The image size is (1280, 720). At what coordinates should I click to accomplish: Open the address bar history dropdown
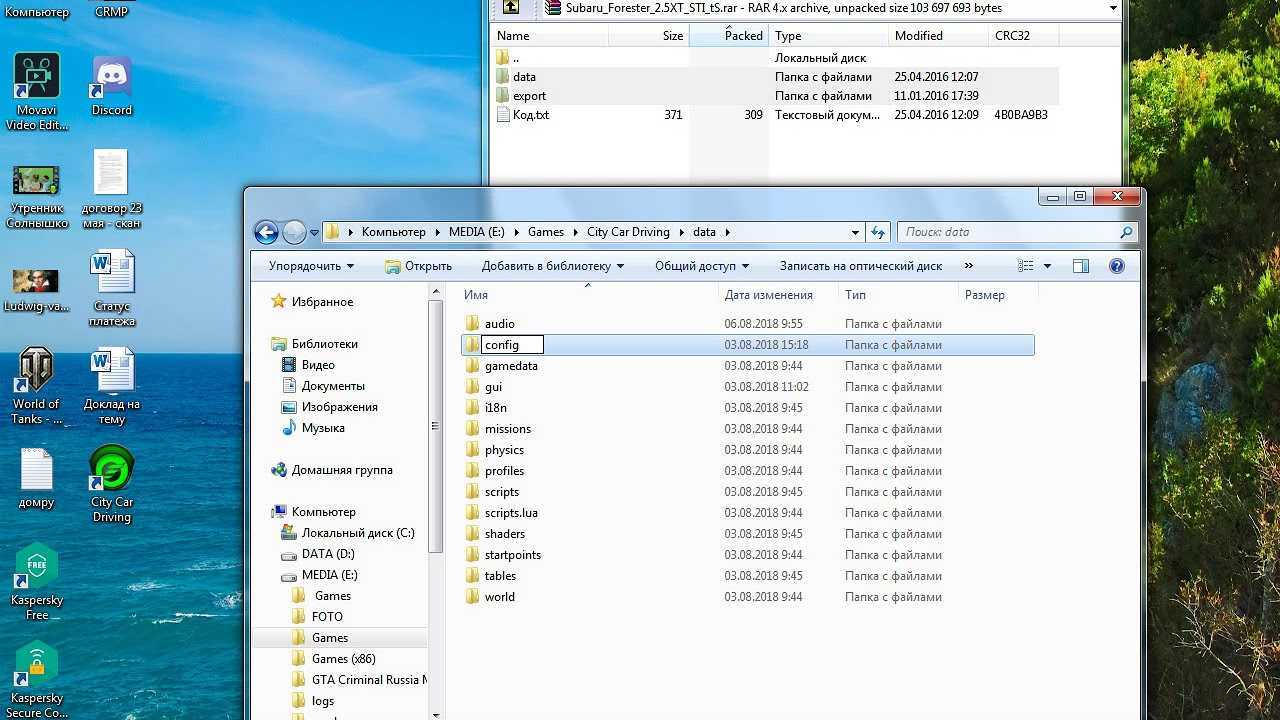pos(855,232)
